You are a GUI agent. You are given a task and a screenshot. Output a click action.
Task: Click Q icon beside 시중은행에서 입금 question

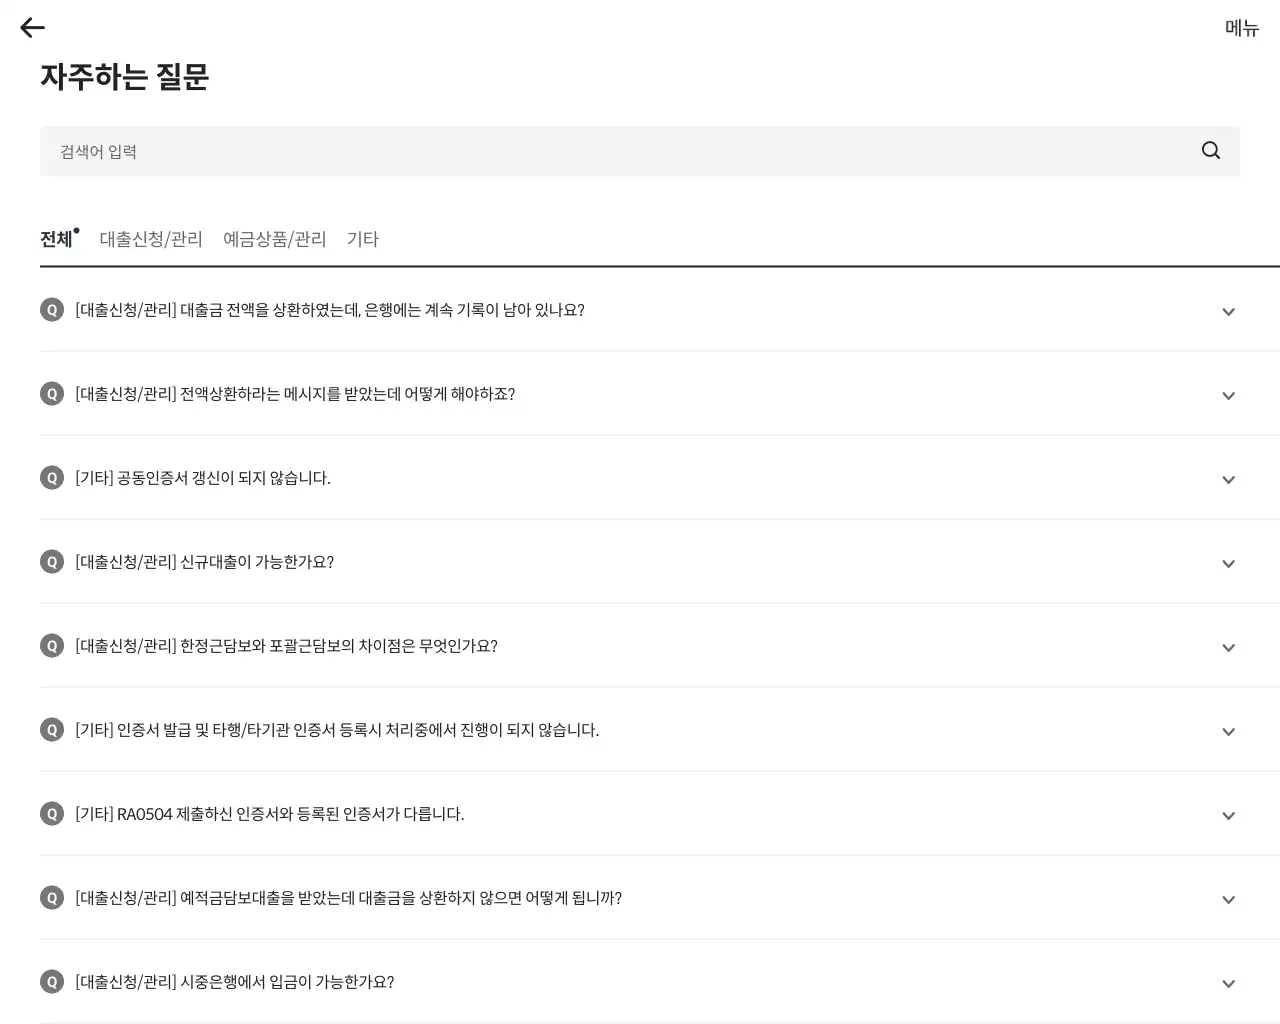pos(52,982)
